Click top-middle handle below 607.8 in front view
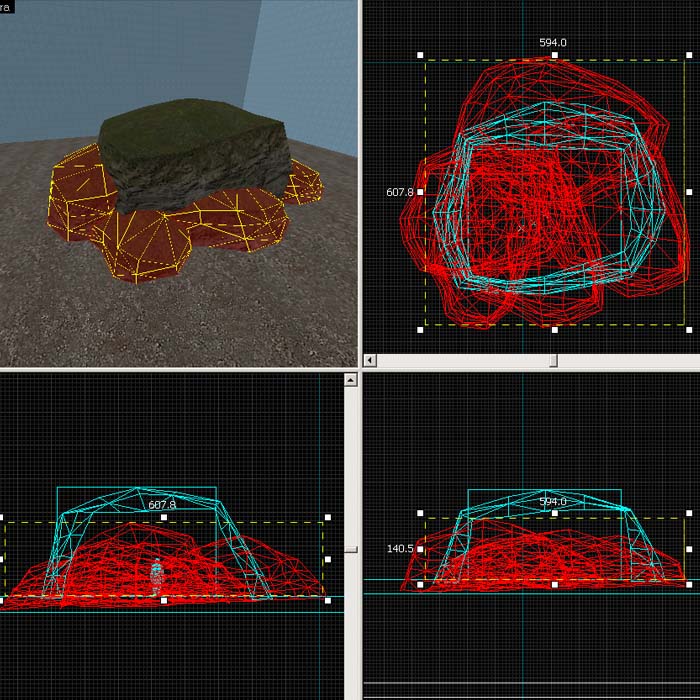Screen dimensions: 700x700 click(x=164, y=518)
